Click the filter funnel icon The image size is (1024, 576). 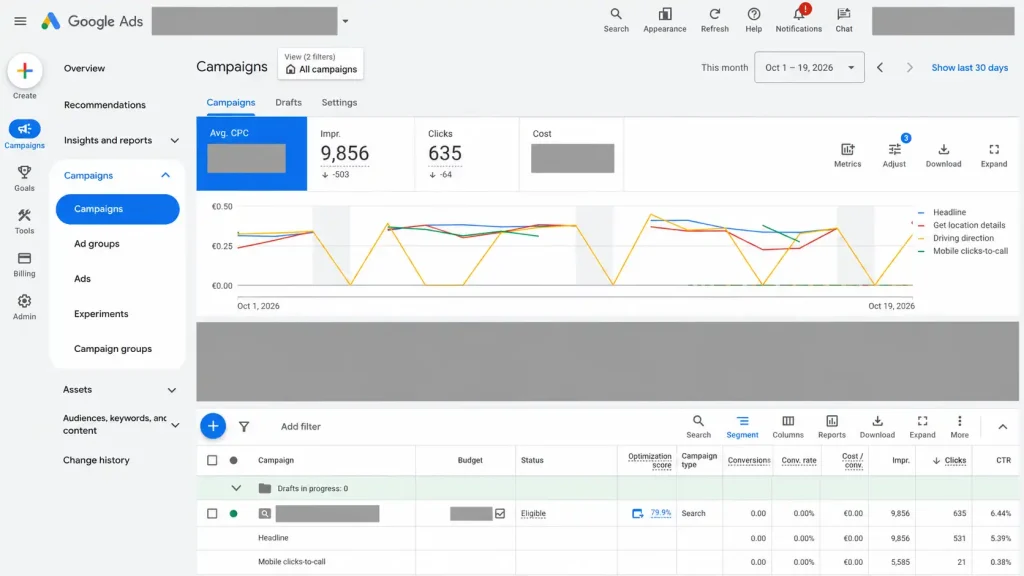click(244, 426)
